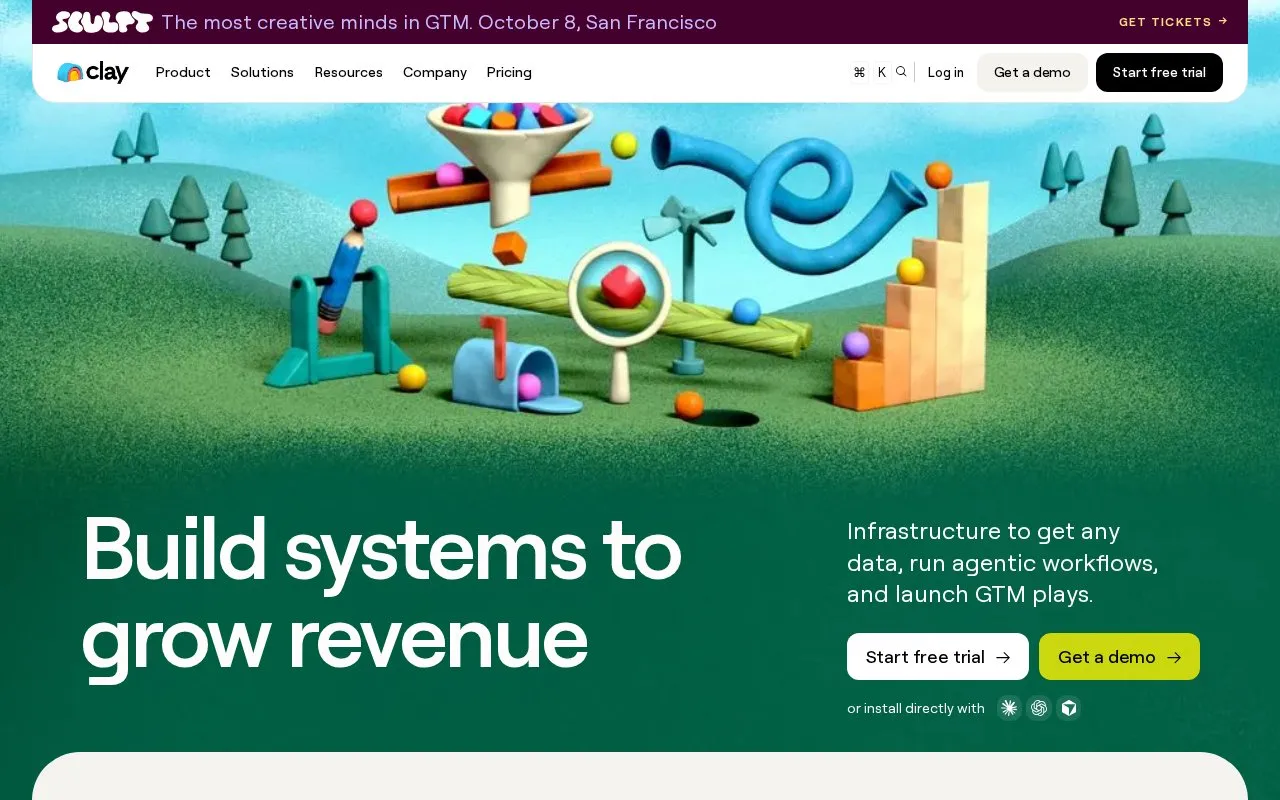
Task: Click the white Start free trial button
Action: (938, 657)
